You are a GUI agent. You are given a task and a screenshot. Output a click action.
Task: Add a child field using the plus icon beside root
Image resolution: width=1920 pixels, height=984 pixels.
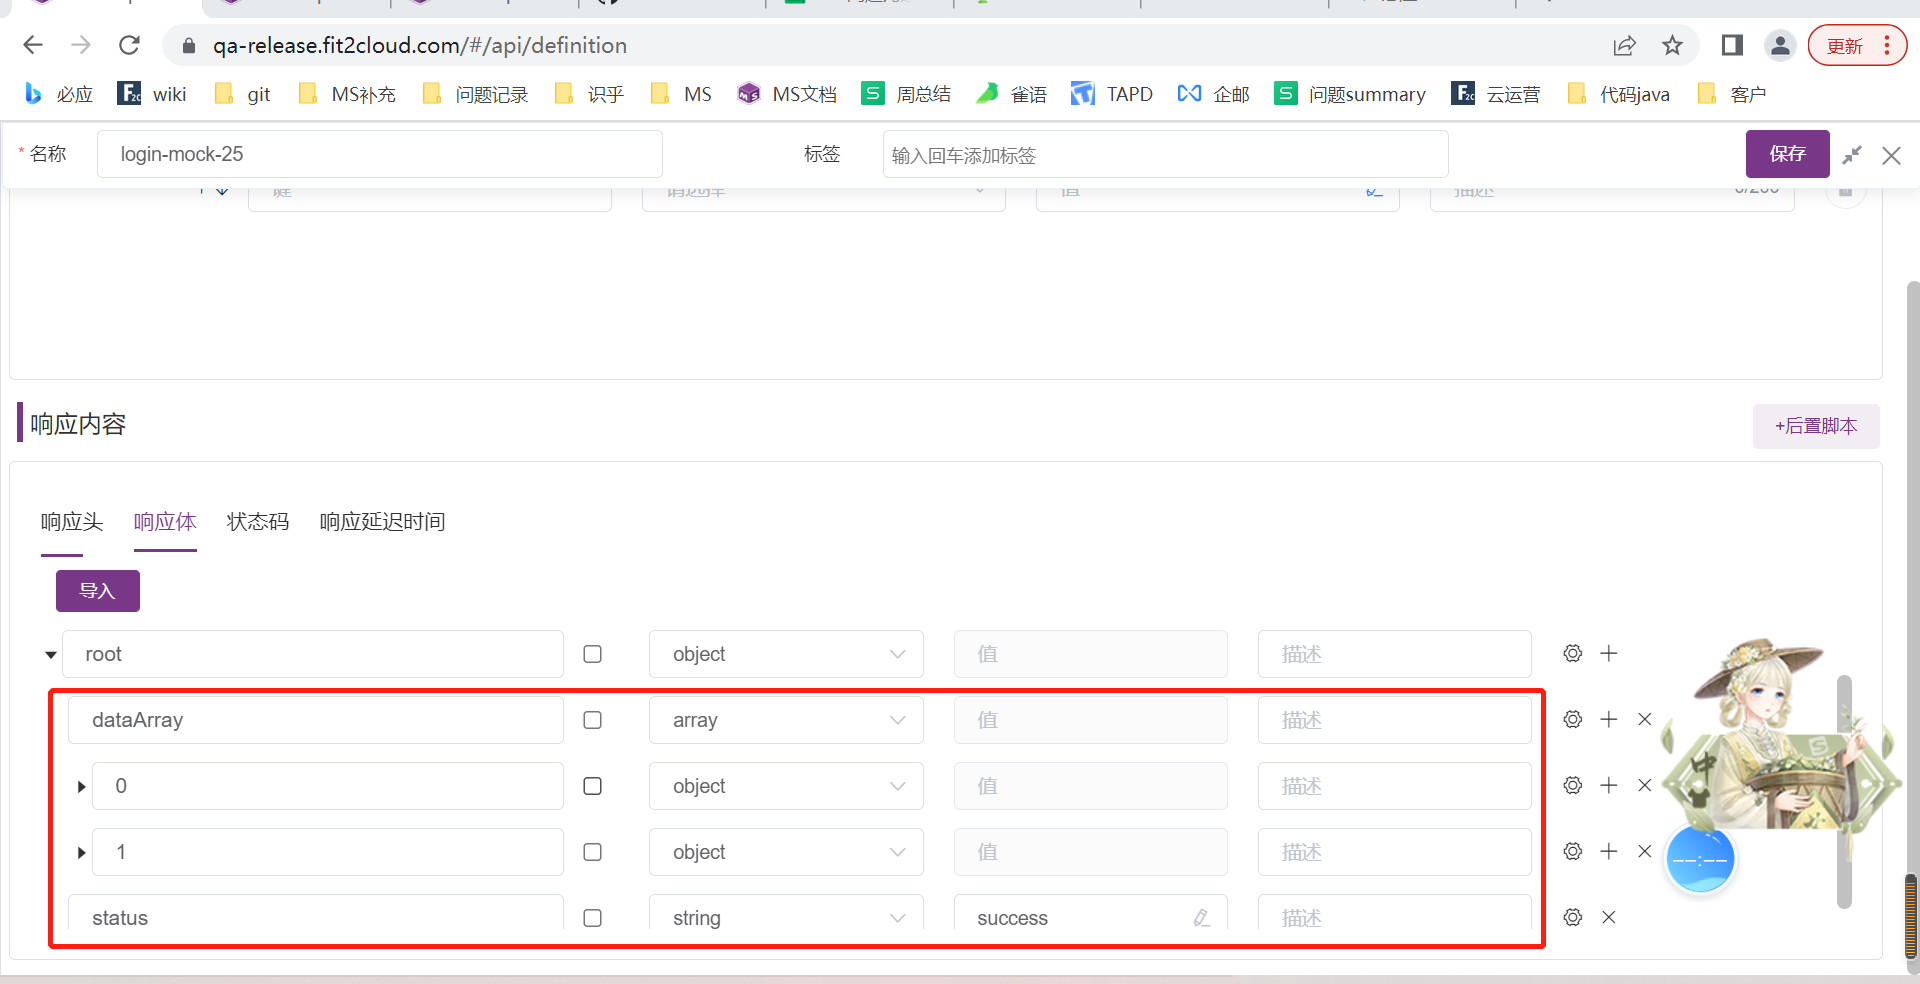[1609, 653]
